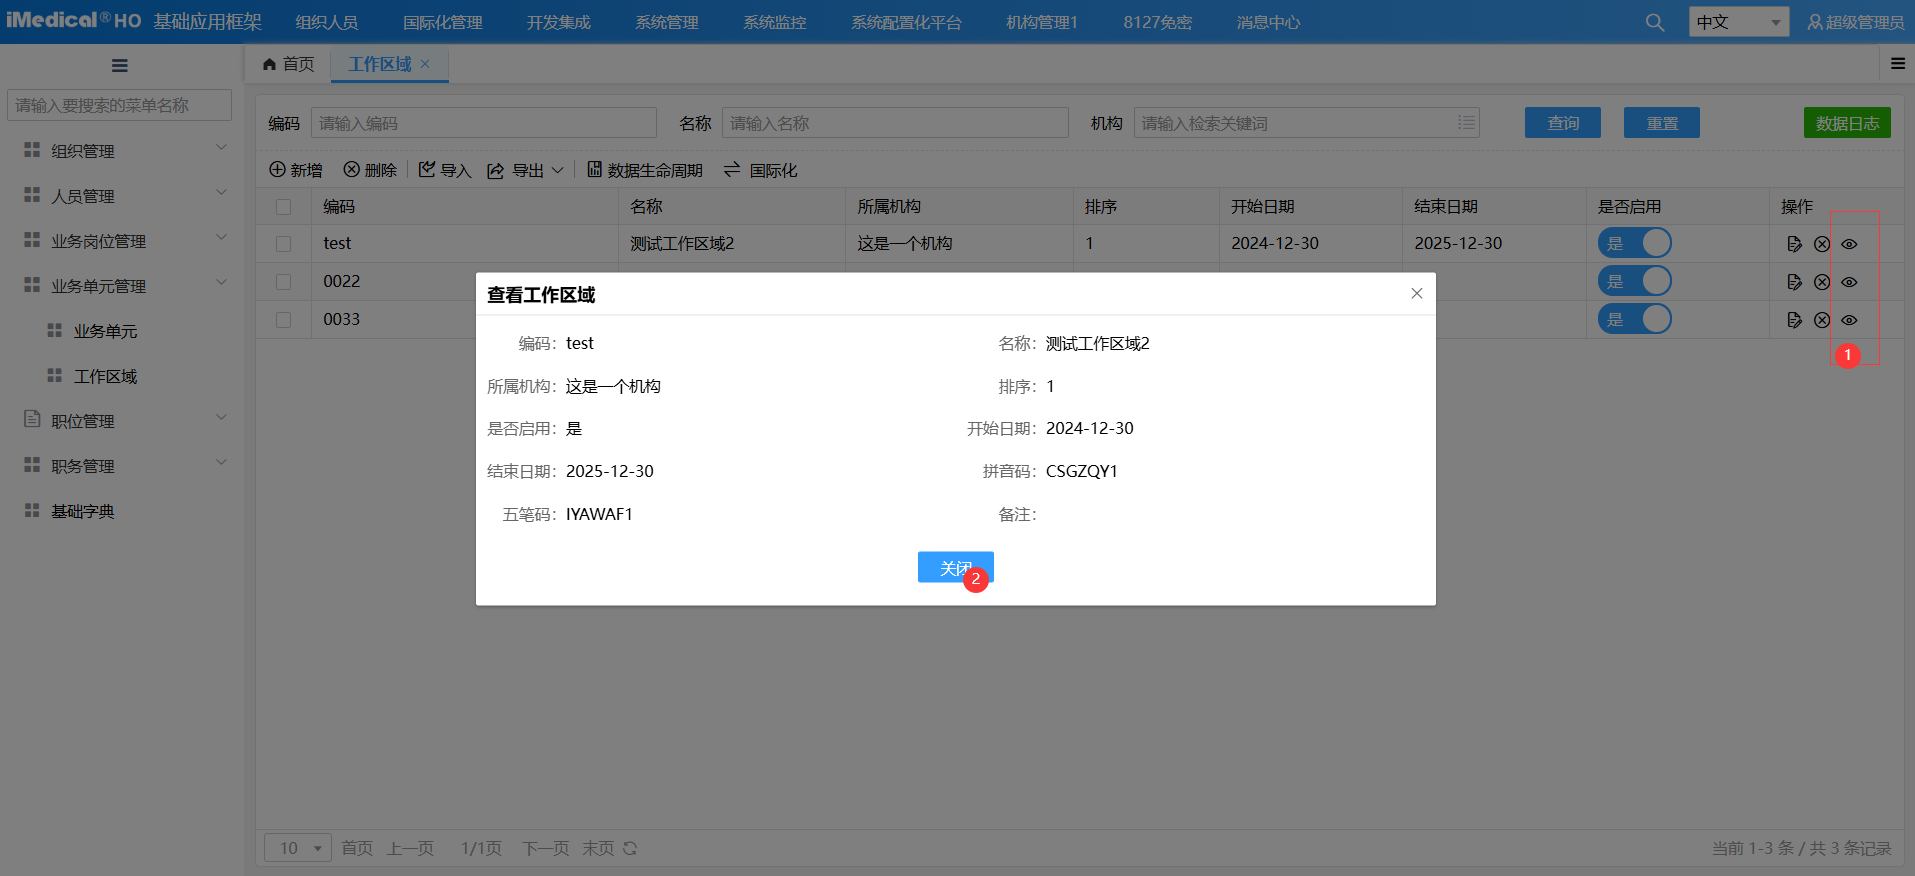This screenshot has height=876, width=1915.
Task: Open the 中文 language dropdown
Action: pyautogui.click(x=1738, y=22)
